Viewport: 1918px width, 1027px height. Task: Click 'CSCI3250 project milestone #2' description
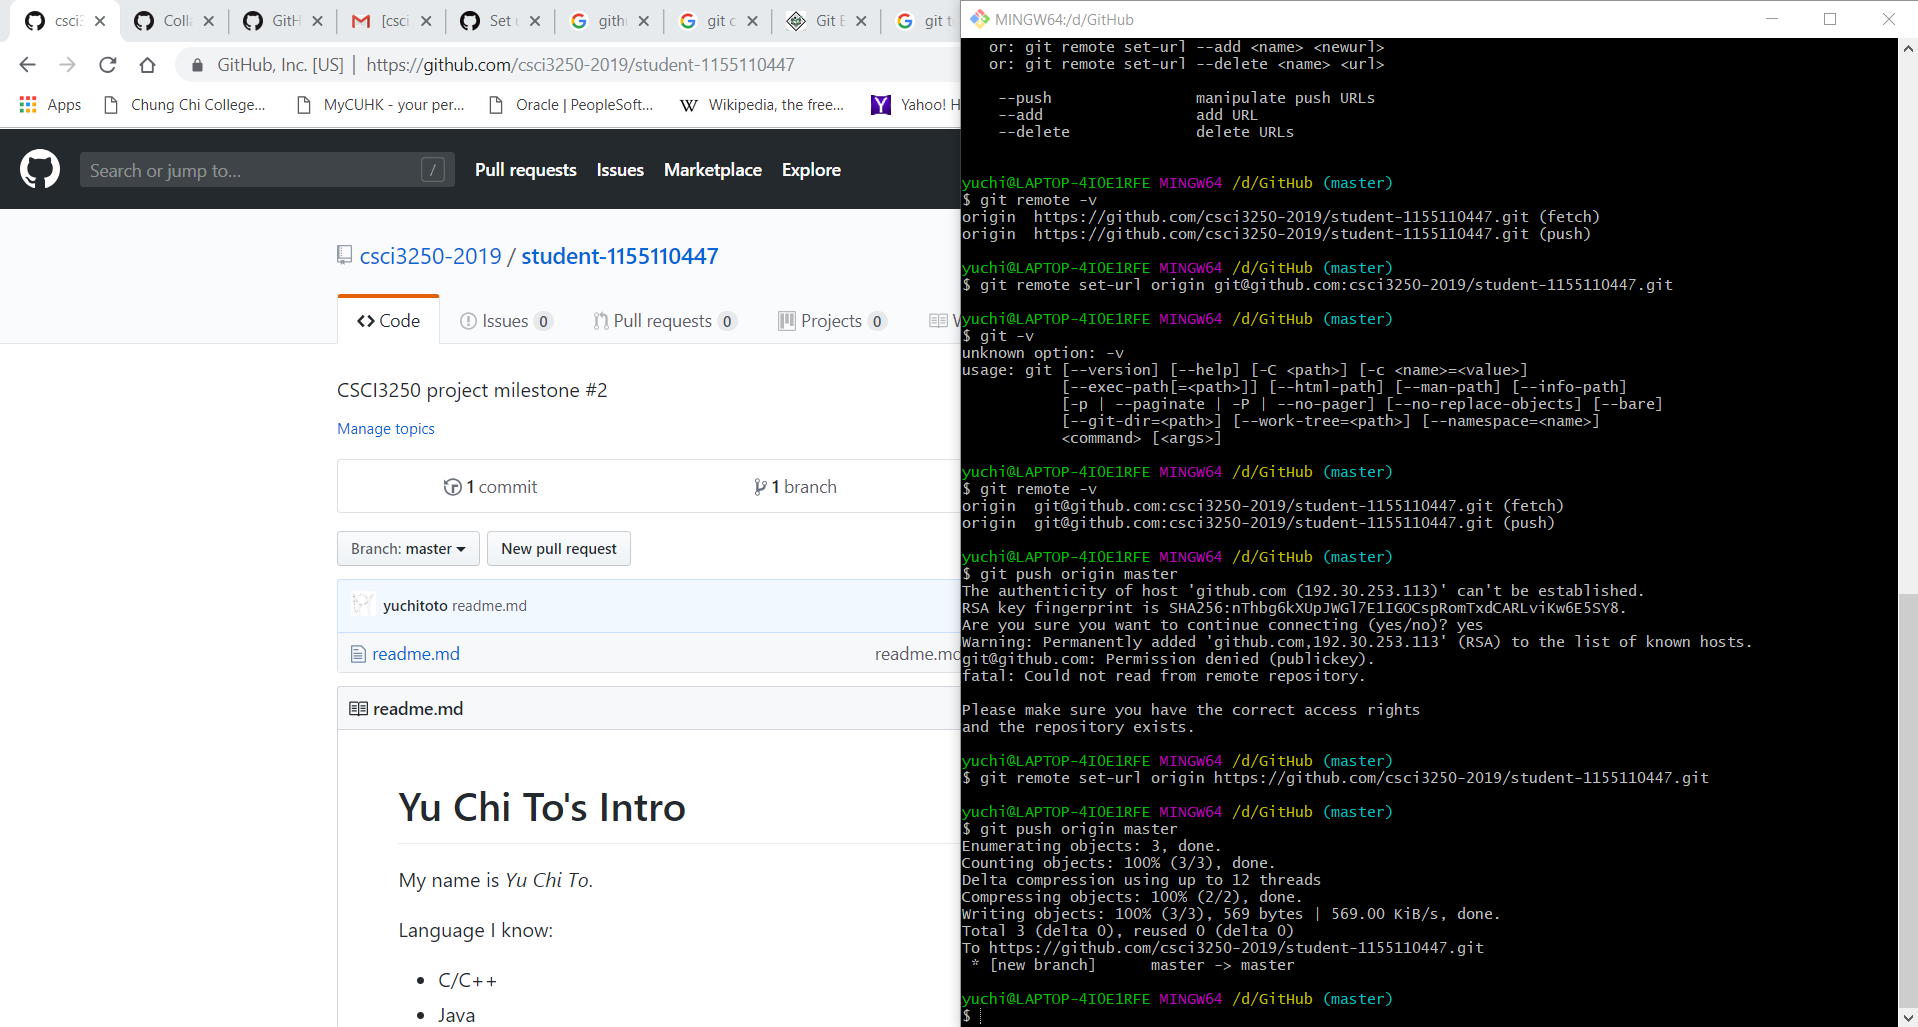472,390
